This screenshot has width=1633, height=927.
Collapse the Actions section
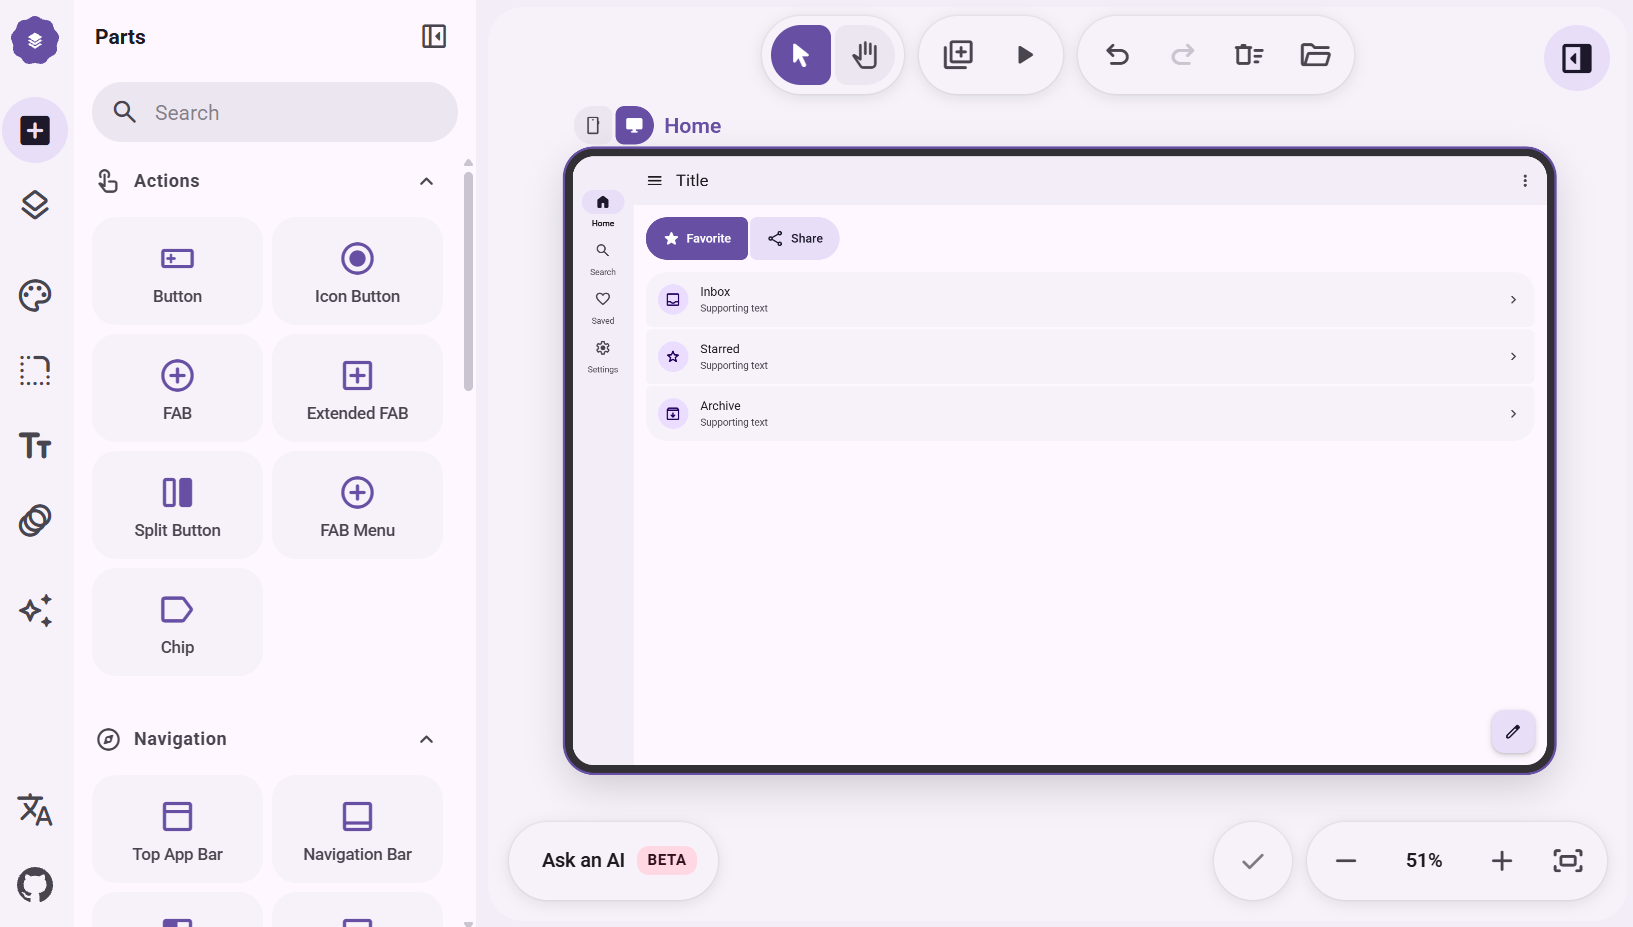point(427,181)
